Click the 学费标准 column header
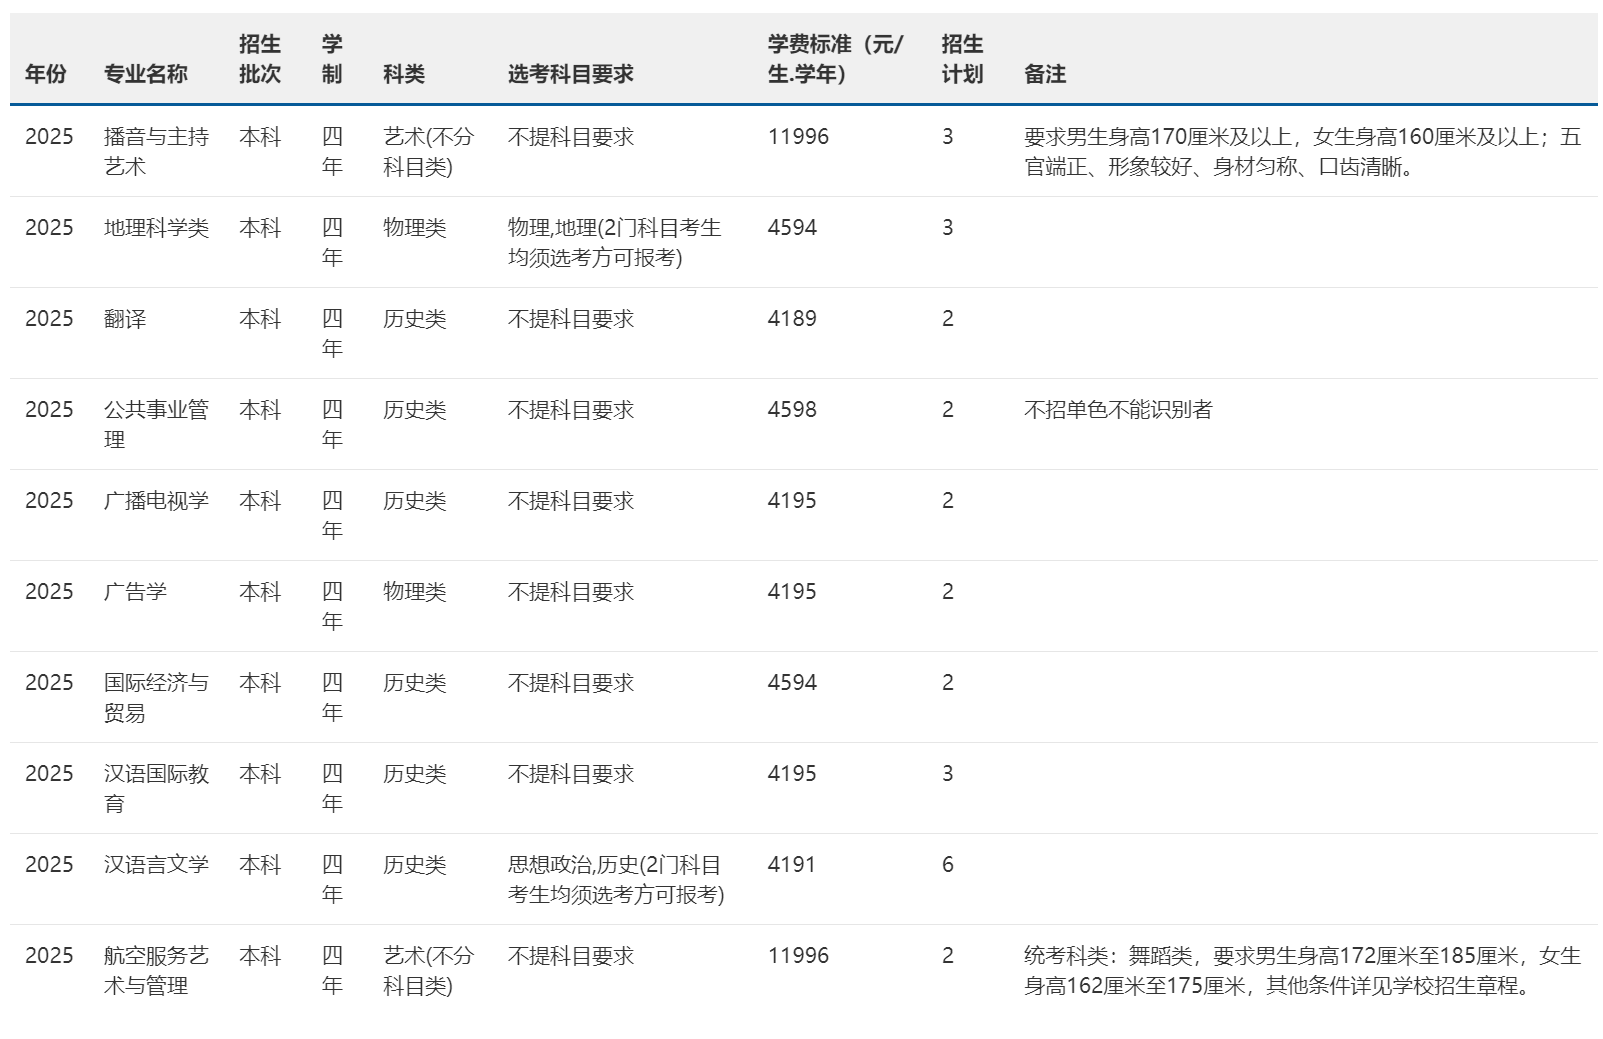 835,59
